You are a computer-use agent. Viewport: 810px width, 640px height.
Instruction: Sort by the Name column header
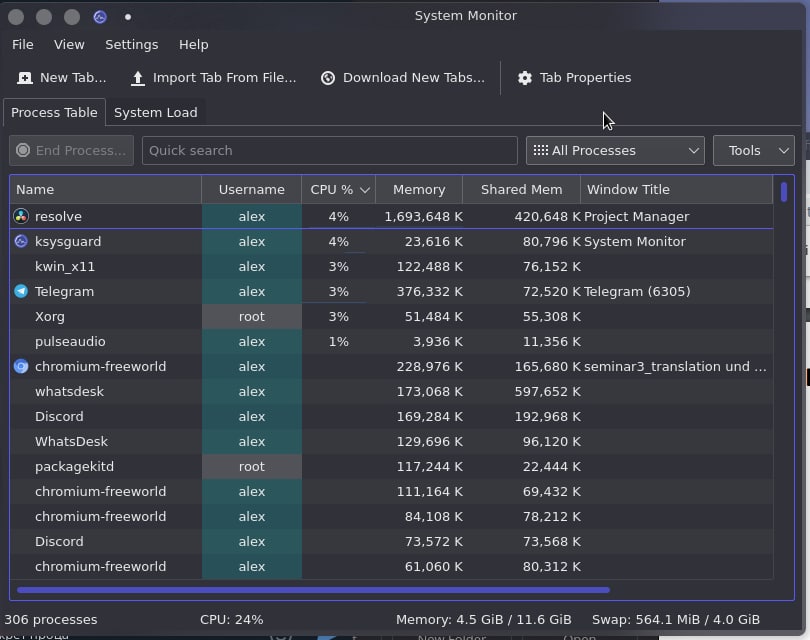(105, 190)
